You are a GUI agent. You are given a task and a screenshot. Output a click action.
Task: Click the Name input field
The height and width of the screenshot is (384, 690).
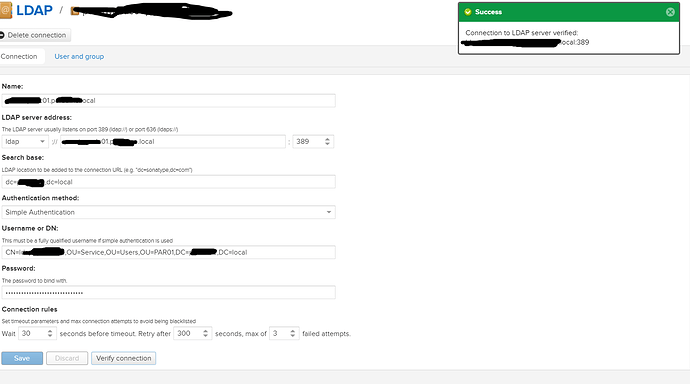tap(169, 100)
